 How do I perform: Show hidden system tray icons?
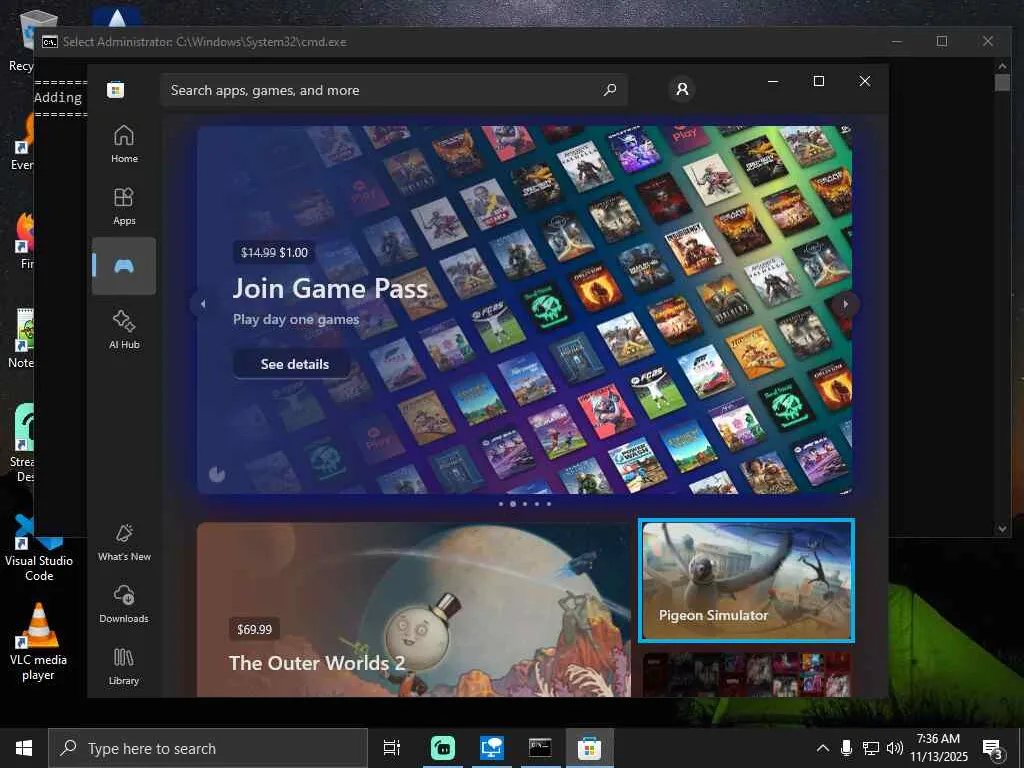[823, 748]
